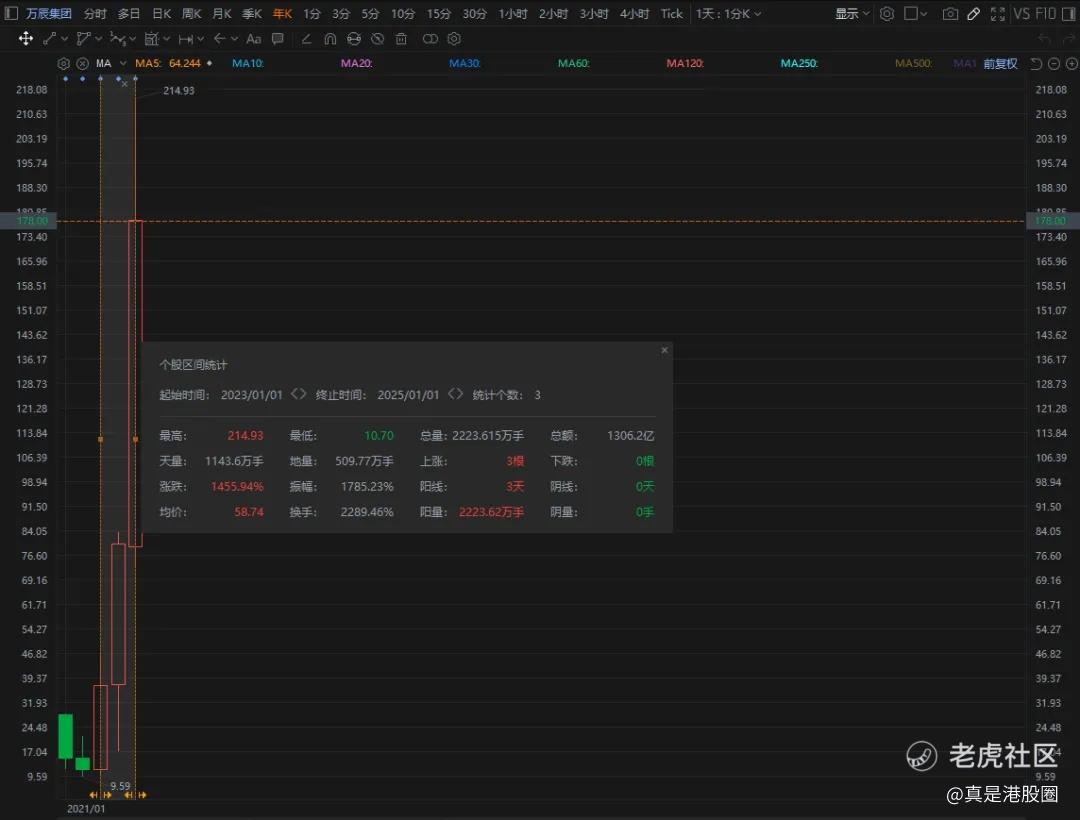
Task: Click the 前复权 adjustment button
Action: click(x=1000, y=64)
